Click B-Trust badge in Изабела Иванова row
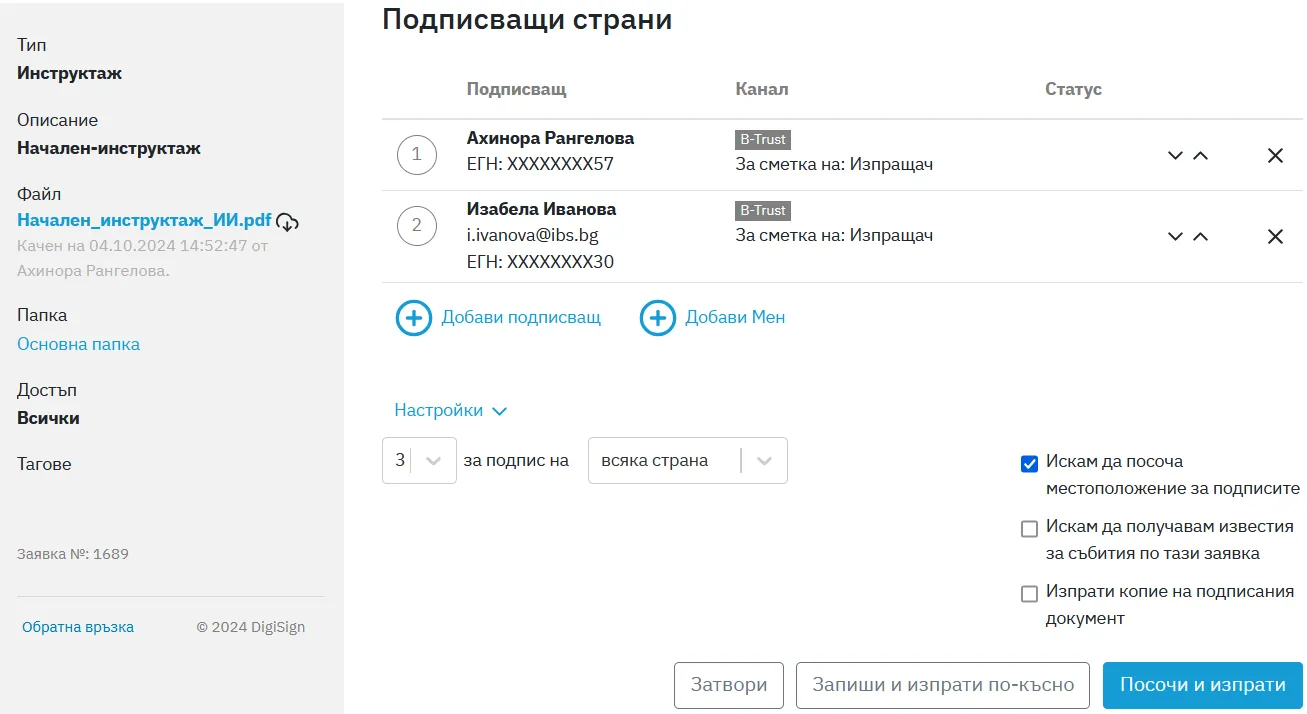The image size is (1307, 714). 763,211
